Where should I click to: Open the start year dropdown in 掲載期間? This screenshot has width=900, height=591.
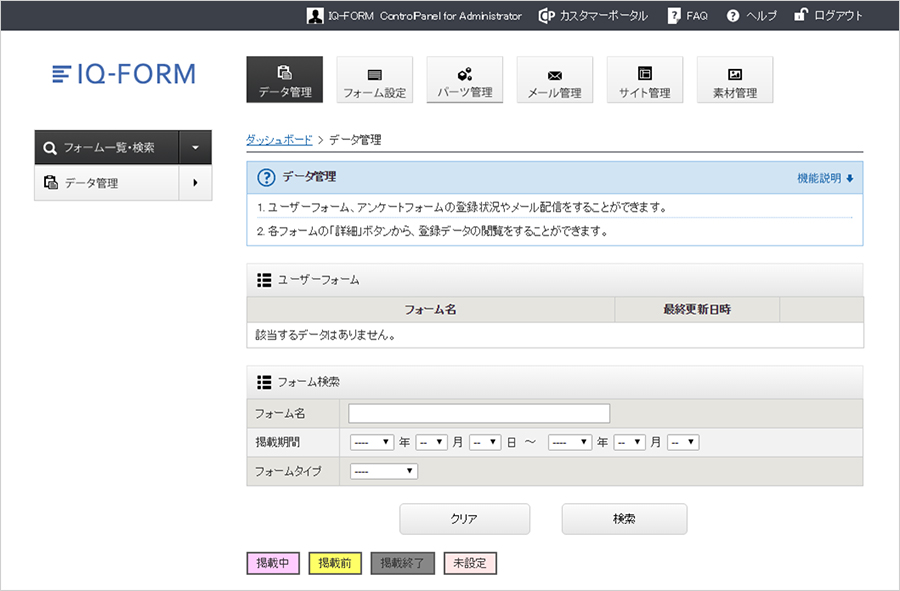click(371, 442)
